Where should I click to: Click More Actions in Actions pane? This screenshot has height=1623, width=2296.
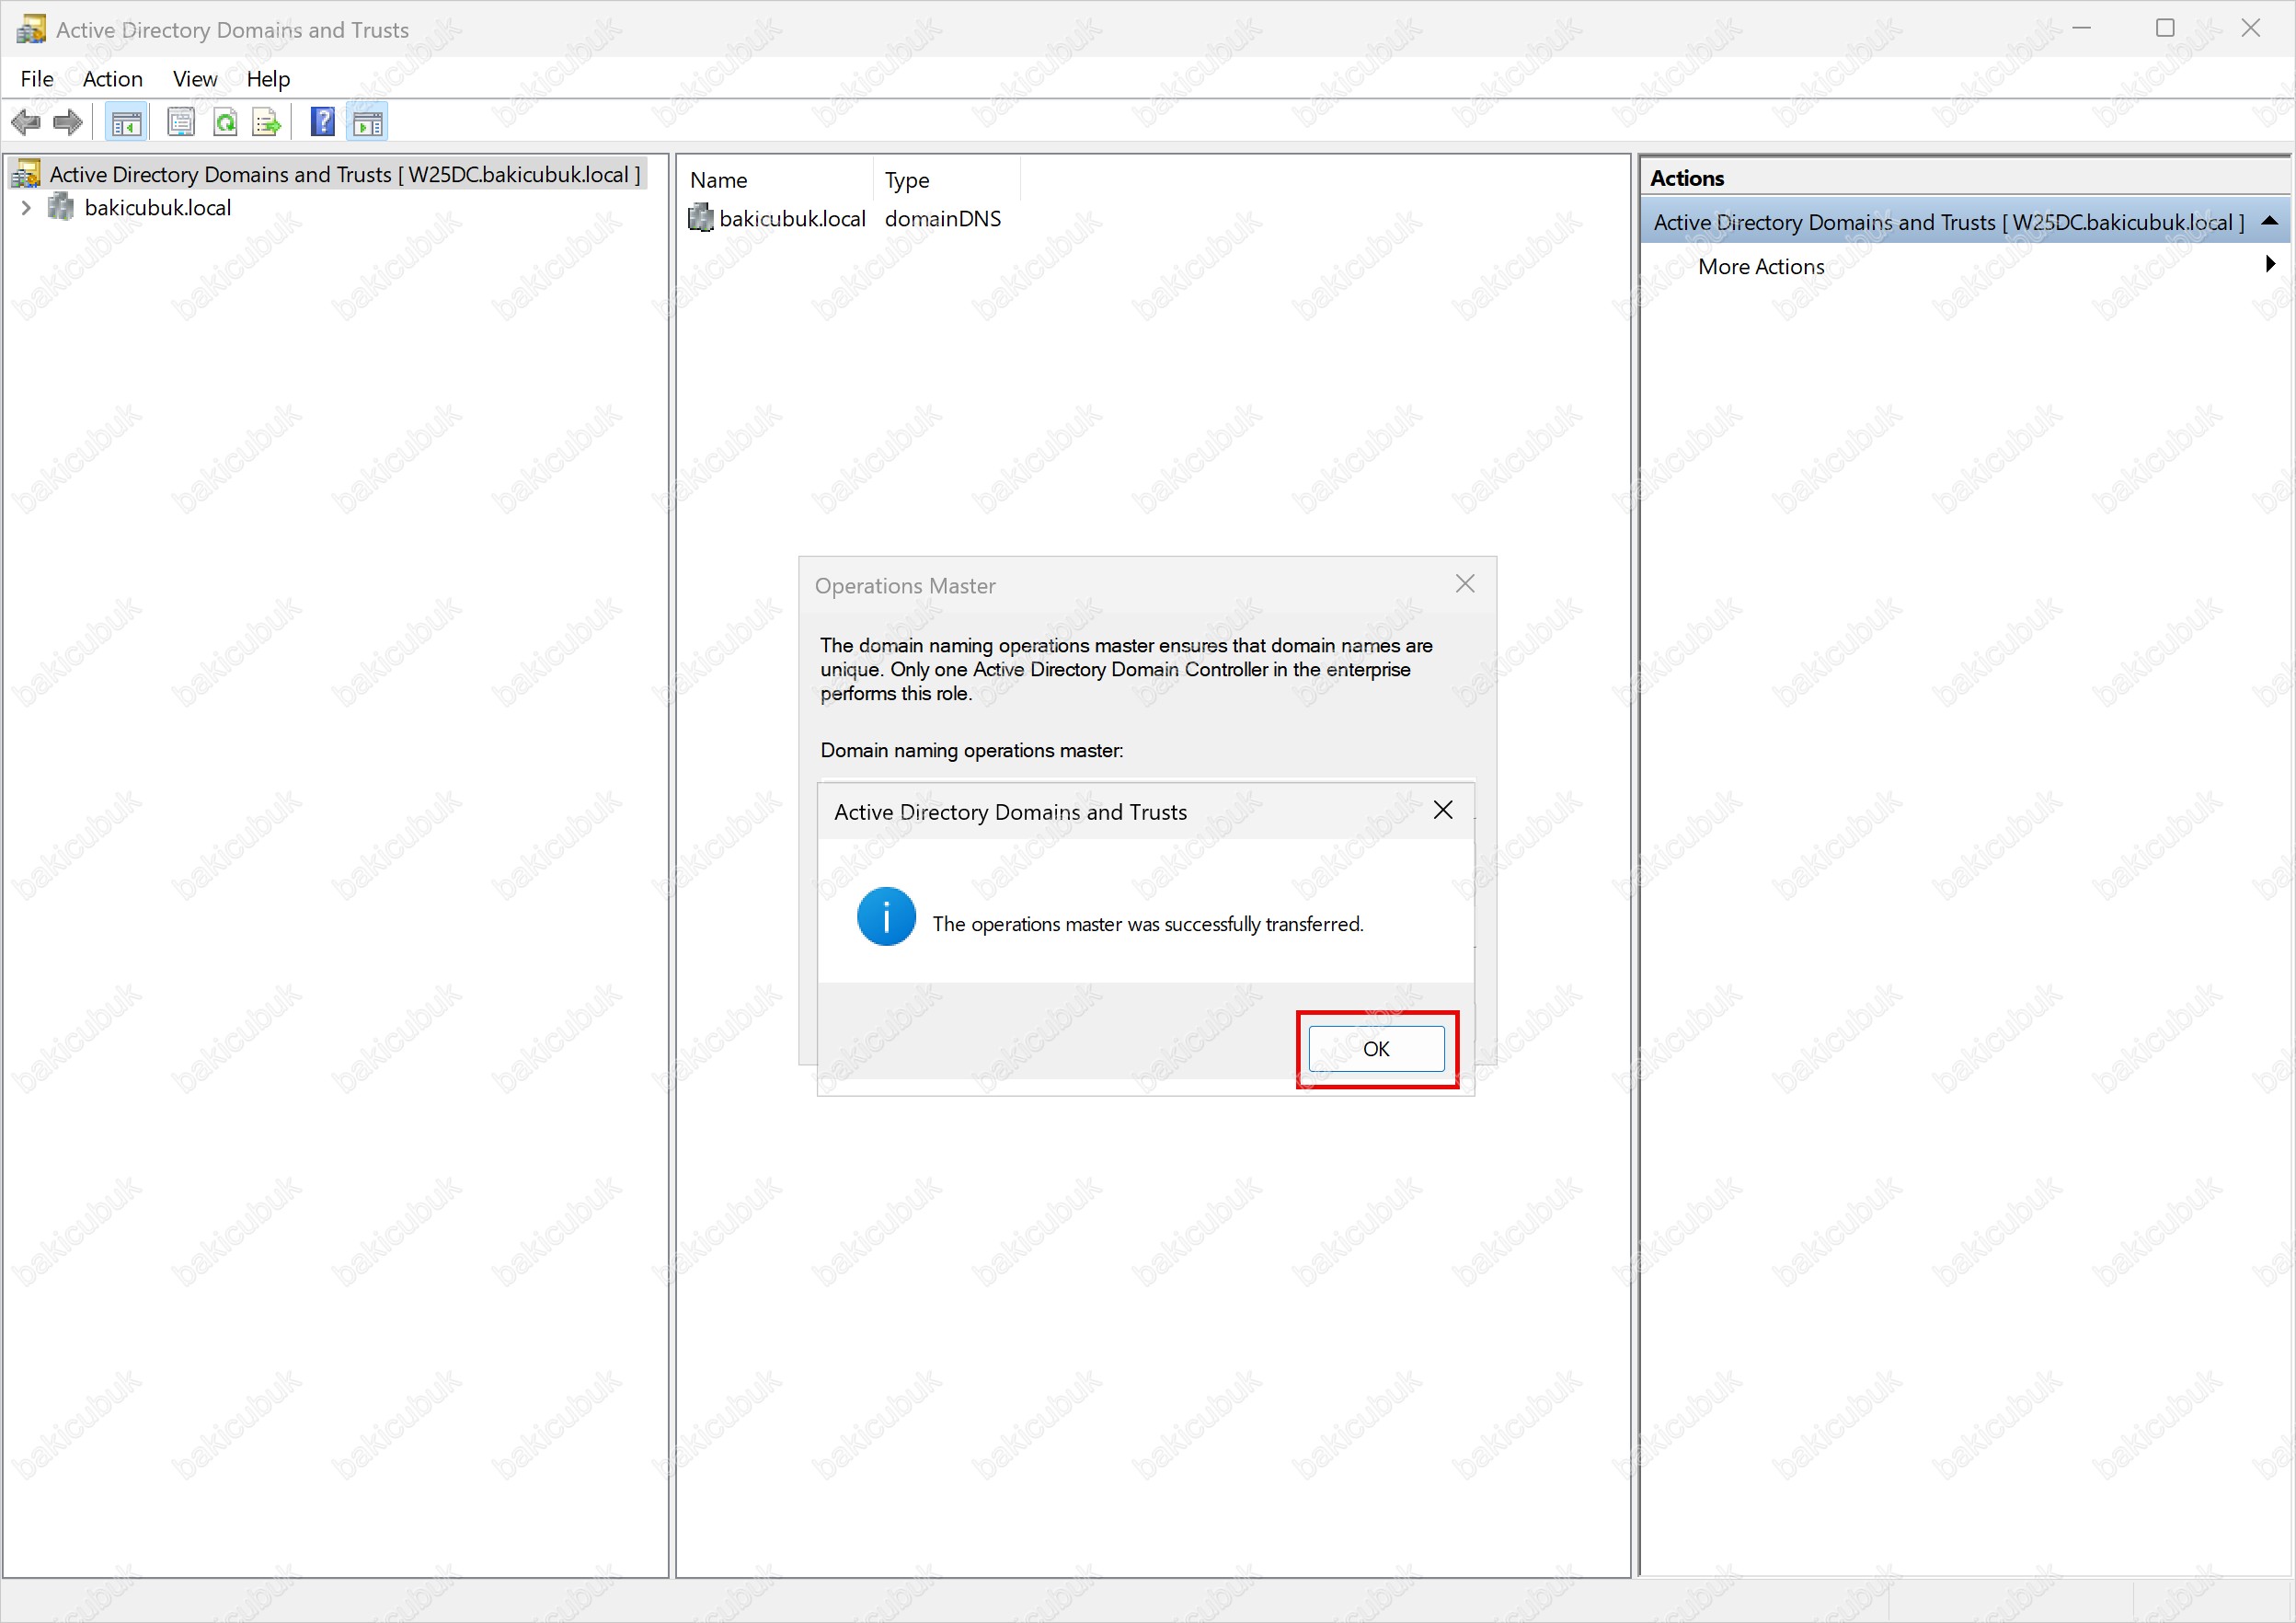pos(1761,266)
